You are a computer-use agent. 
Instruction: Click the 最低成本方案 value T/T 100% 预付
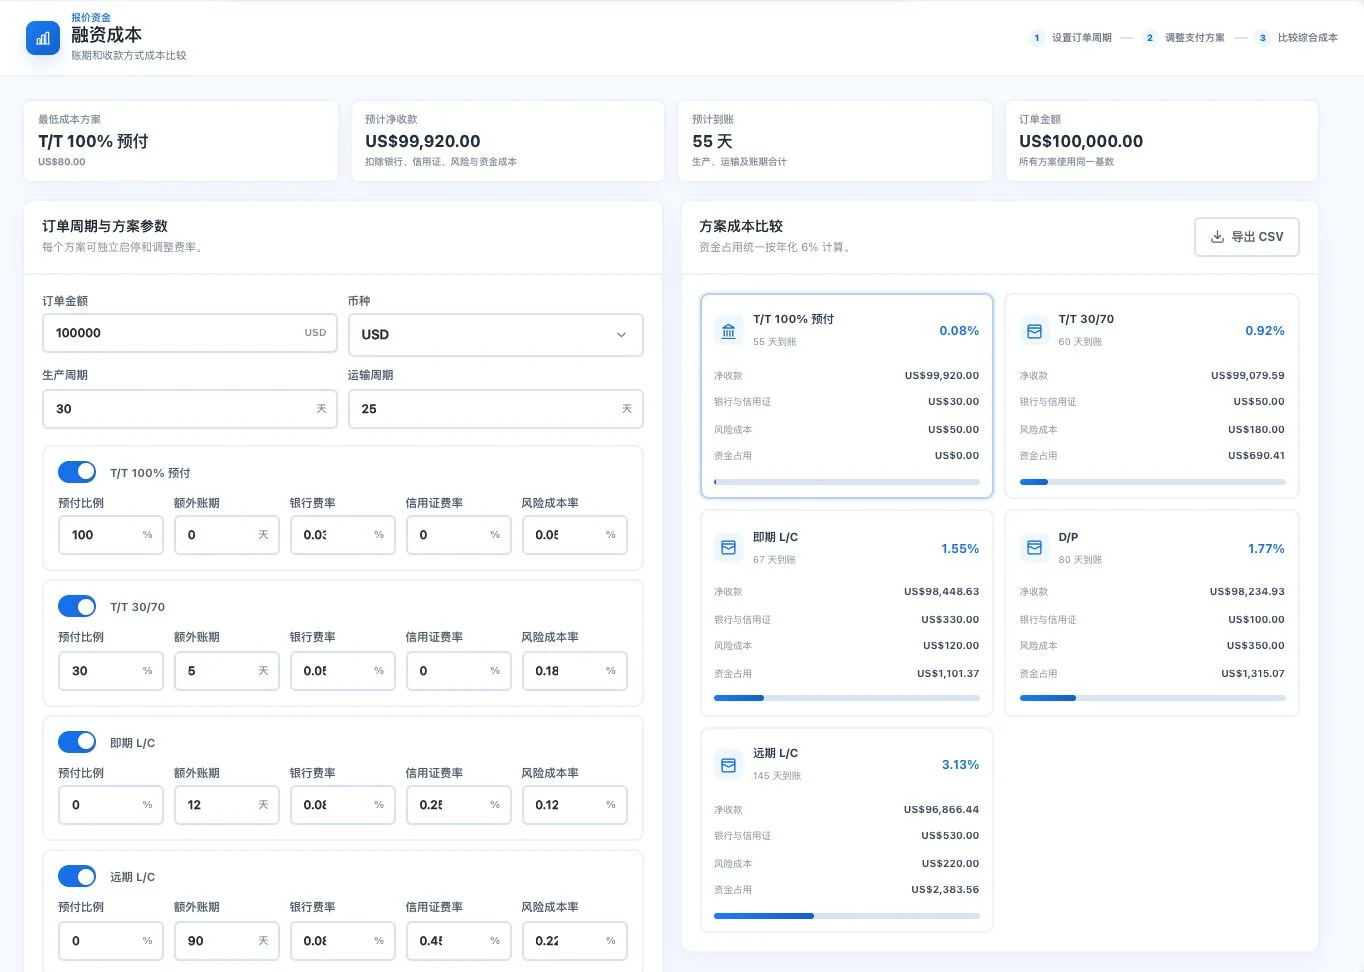(x=93, y=141)
